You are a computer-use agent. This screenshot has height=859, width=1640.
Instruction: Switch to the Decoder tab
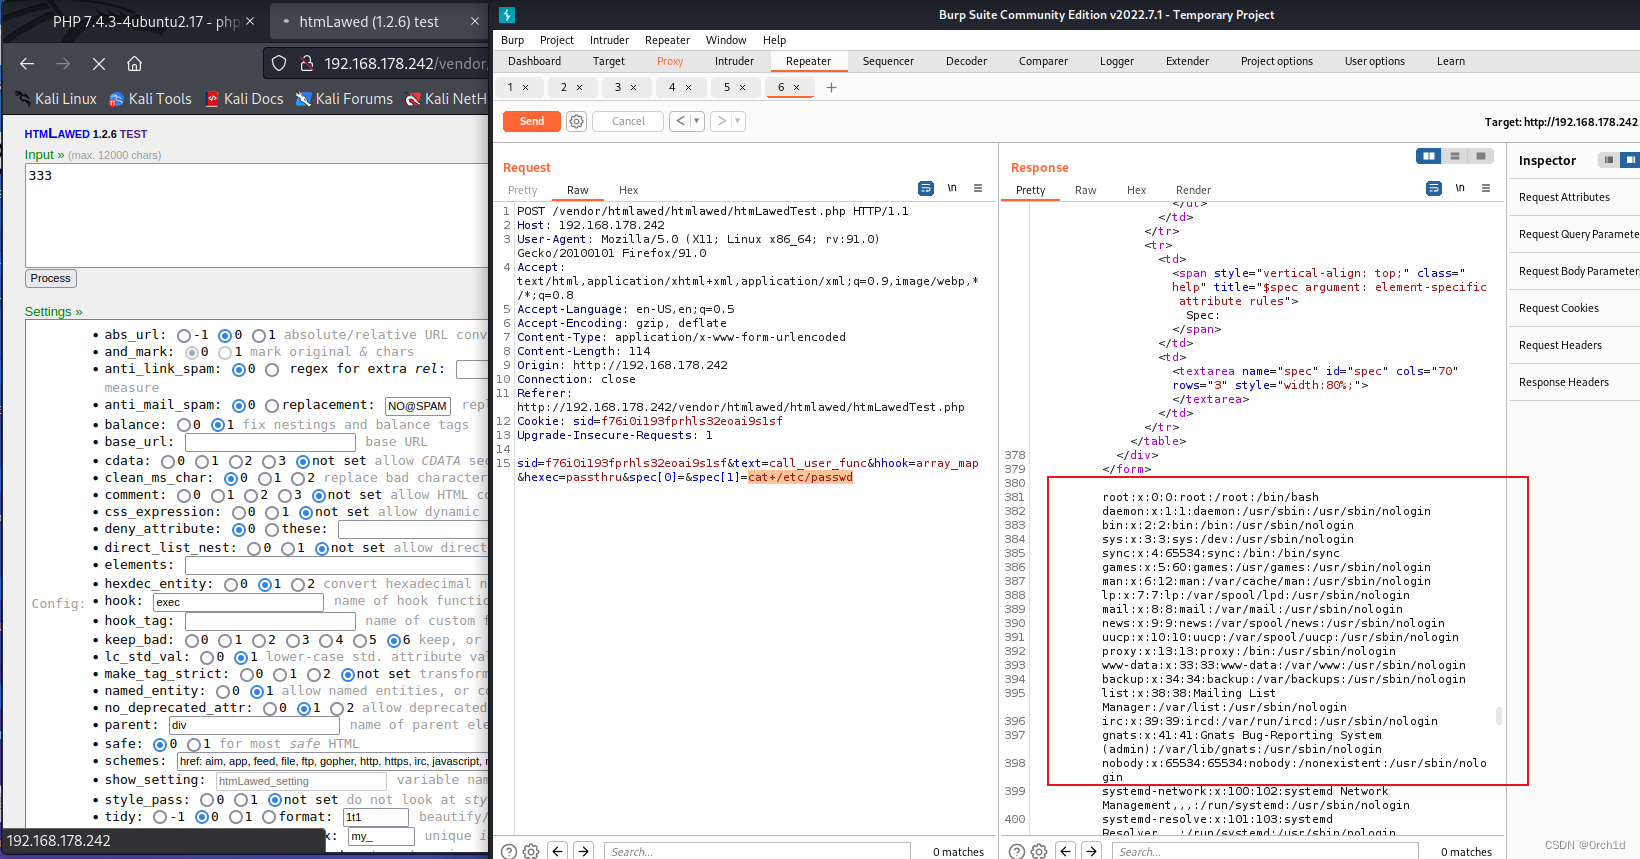point(966,61)
